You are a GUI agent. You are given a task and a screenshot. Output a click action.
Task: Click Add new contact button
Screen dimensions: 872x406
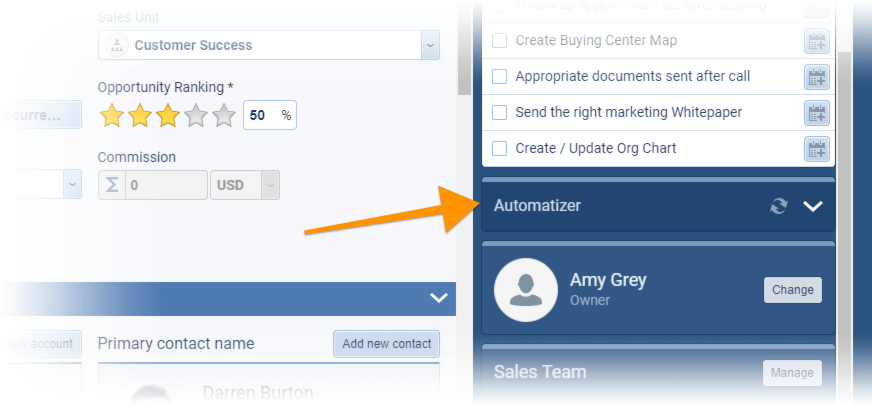(387, 344)
